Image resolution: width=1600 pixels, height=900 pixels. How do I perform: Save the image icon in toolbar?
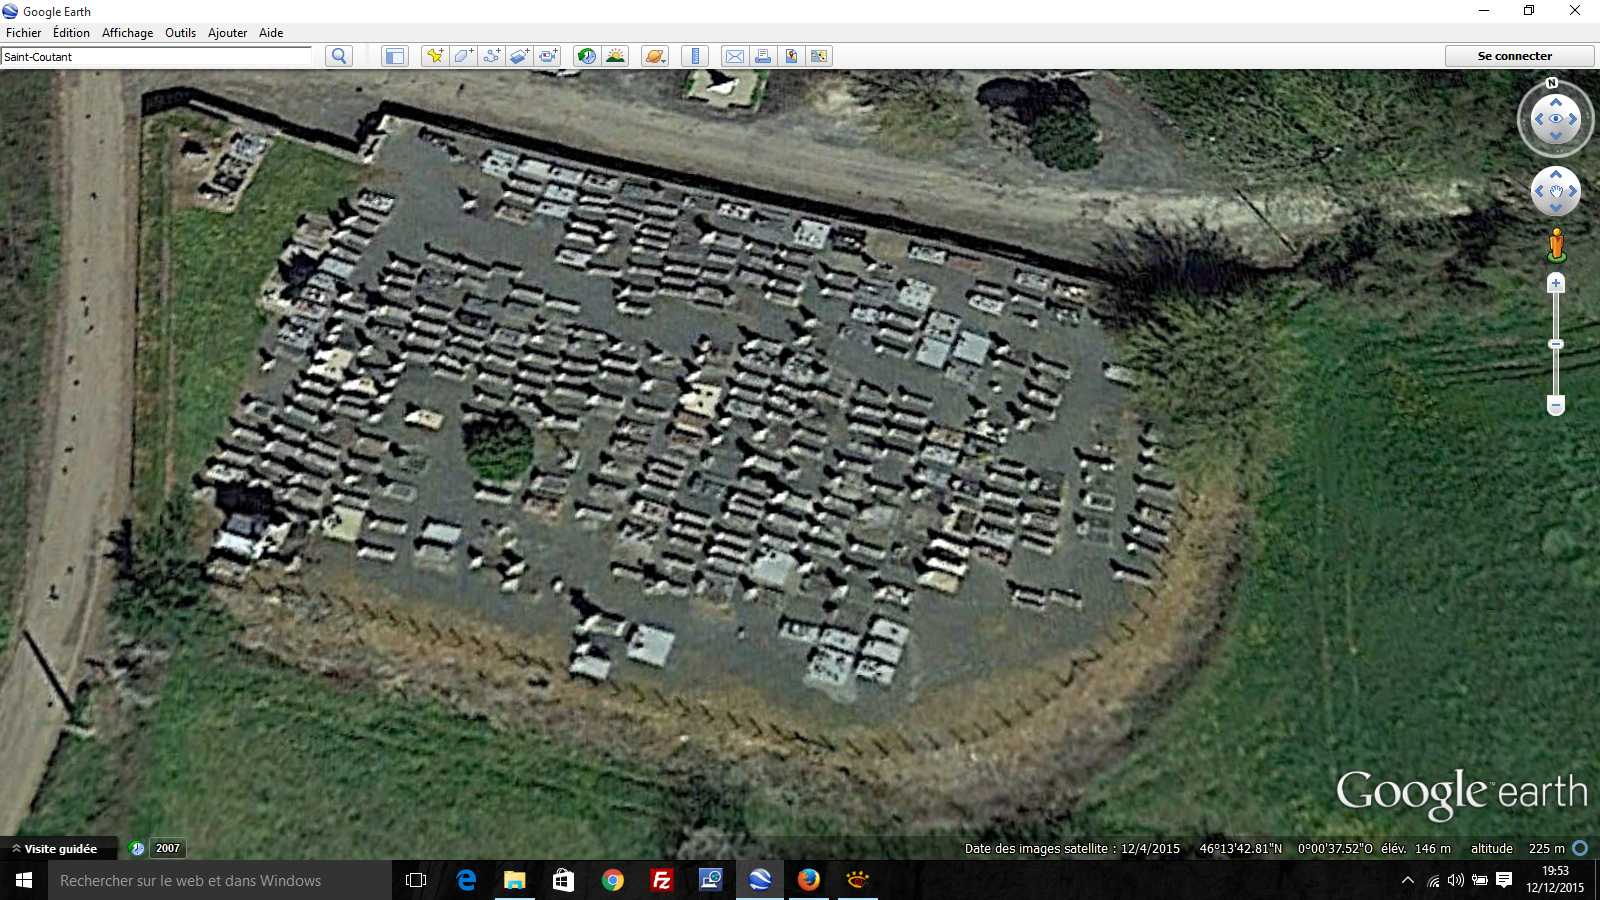[791, 56]
